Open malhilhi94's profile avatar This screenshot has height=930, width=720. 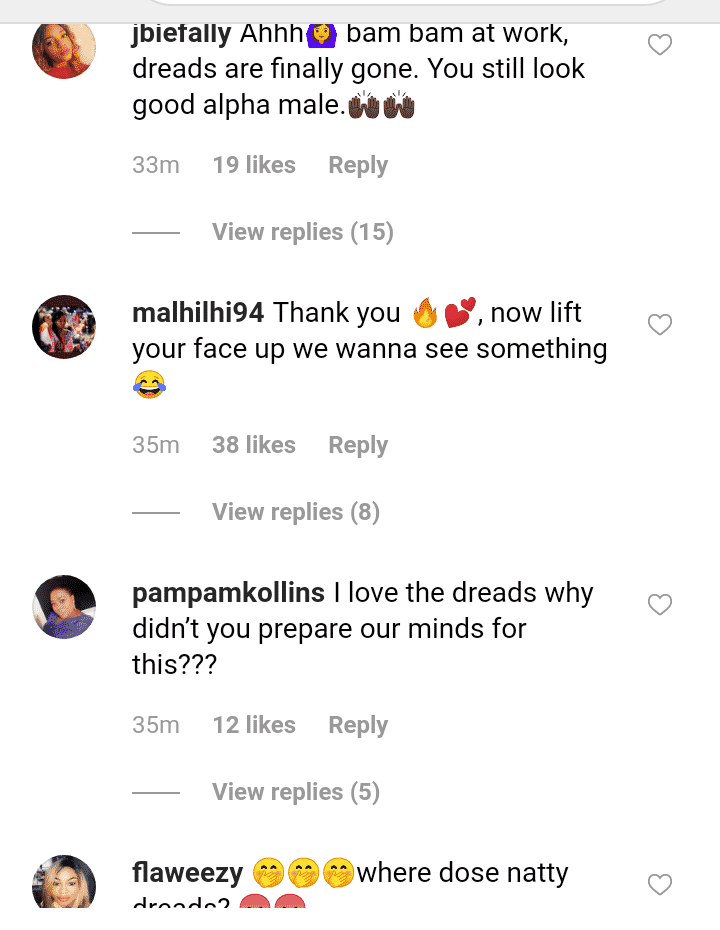click(64, 326)
